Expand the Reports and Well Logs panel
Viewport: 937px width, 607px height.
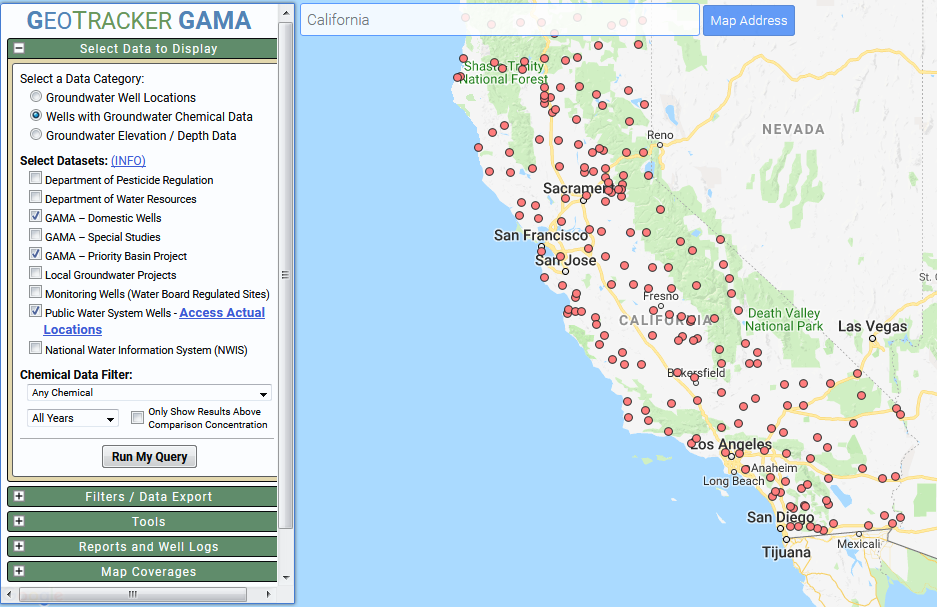click(19, 547)
